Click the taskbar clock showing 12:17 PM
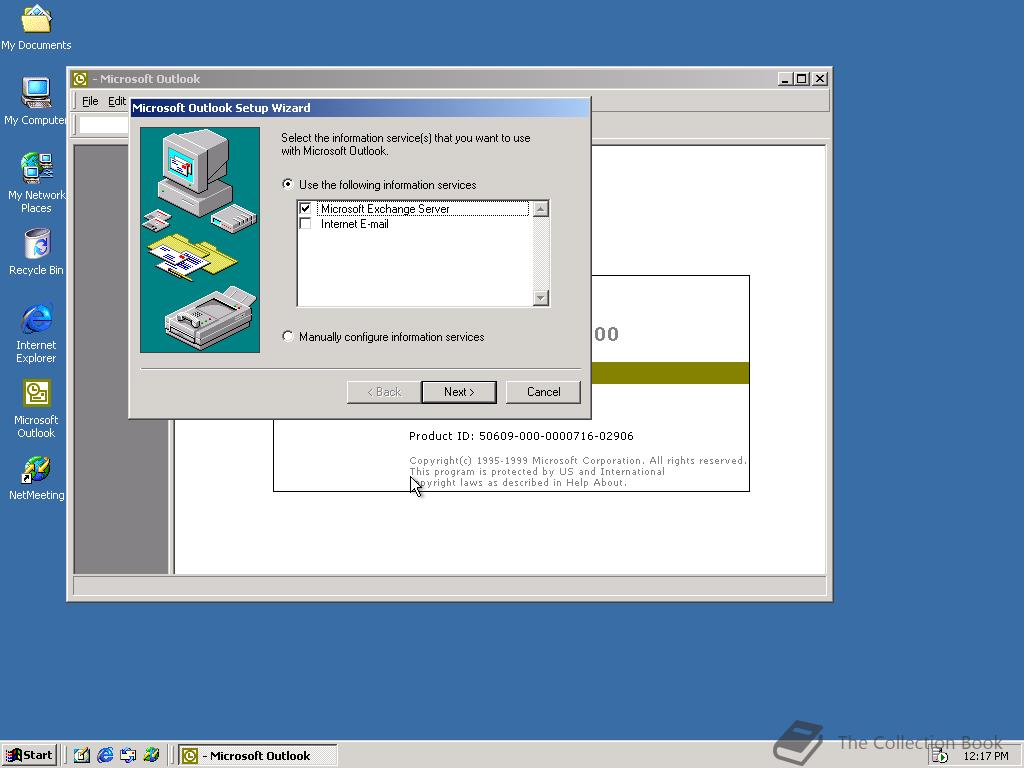This screenshot has width=1024, height=768. click(985, 756)
